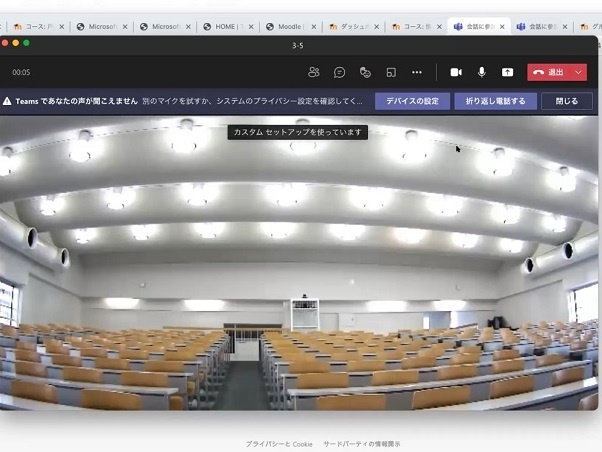Image resolution: width=602 pixels, height=452 pixels.
Task: Dismiss the banner with 閉じる
Action: 567,101
